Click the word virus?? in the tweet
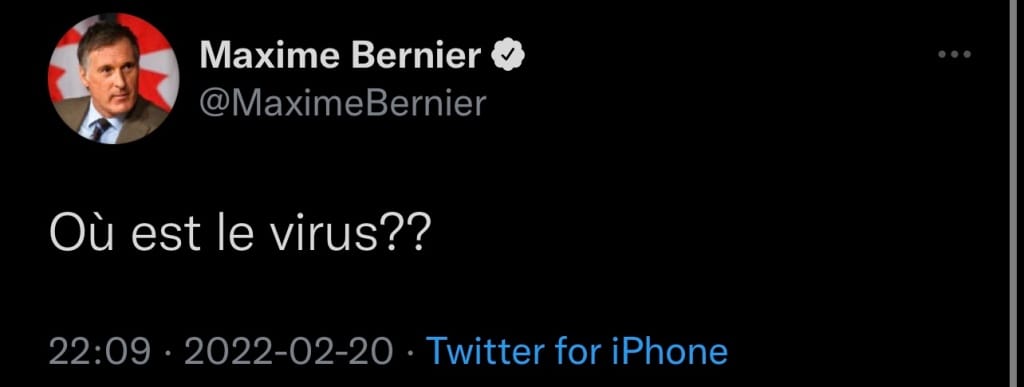The image size is (1024, 387). coord(351,235)
